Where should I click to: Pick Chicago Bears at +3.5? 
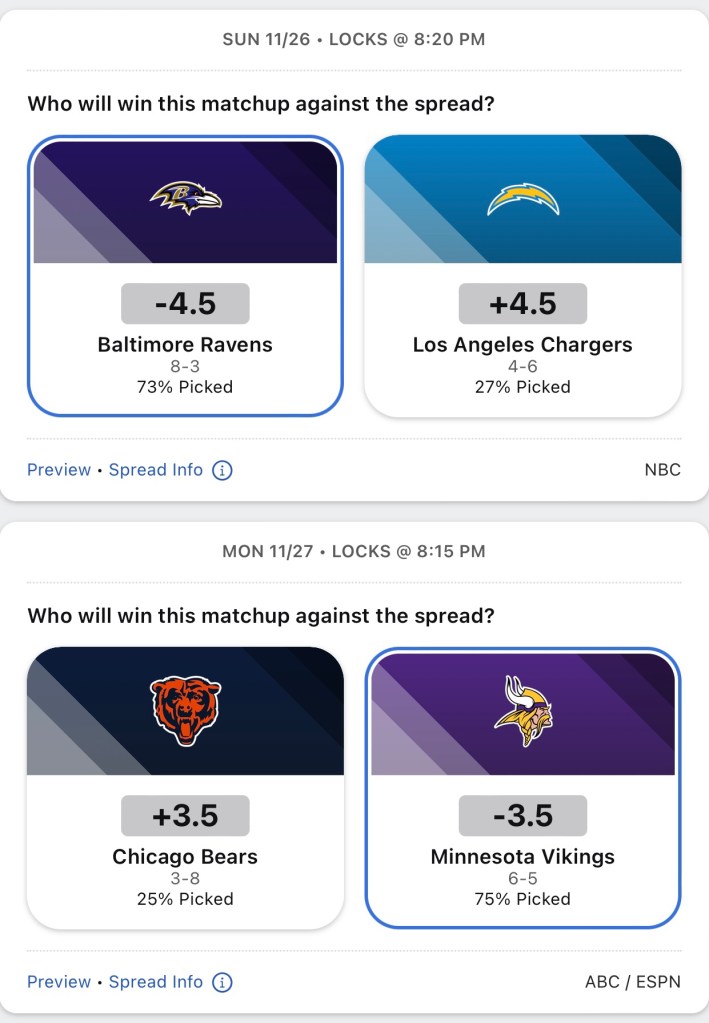click(185, 857)
